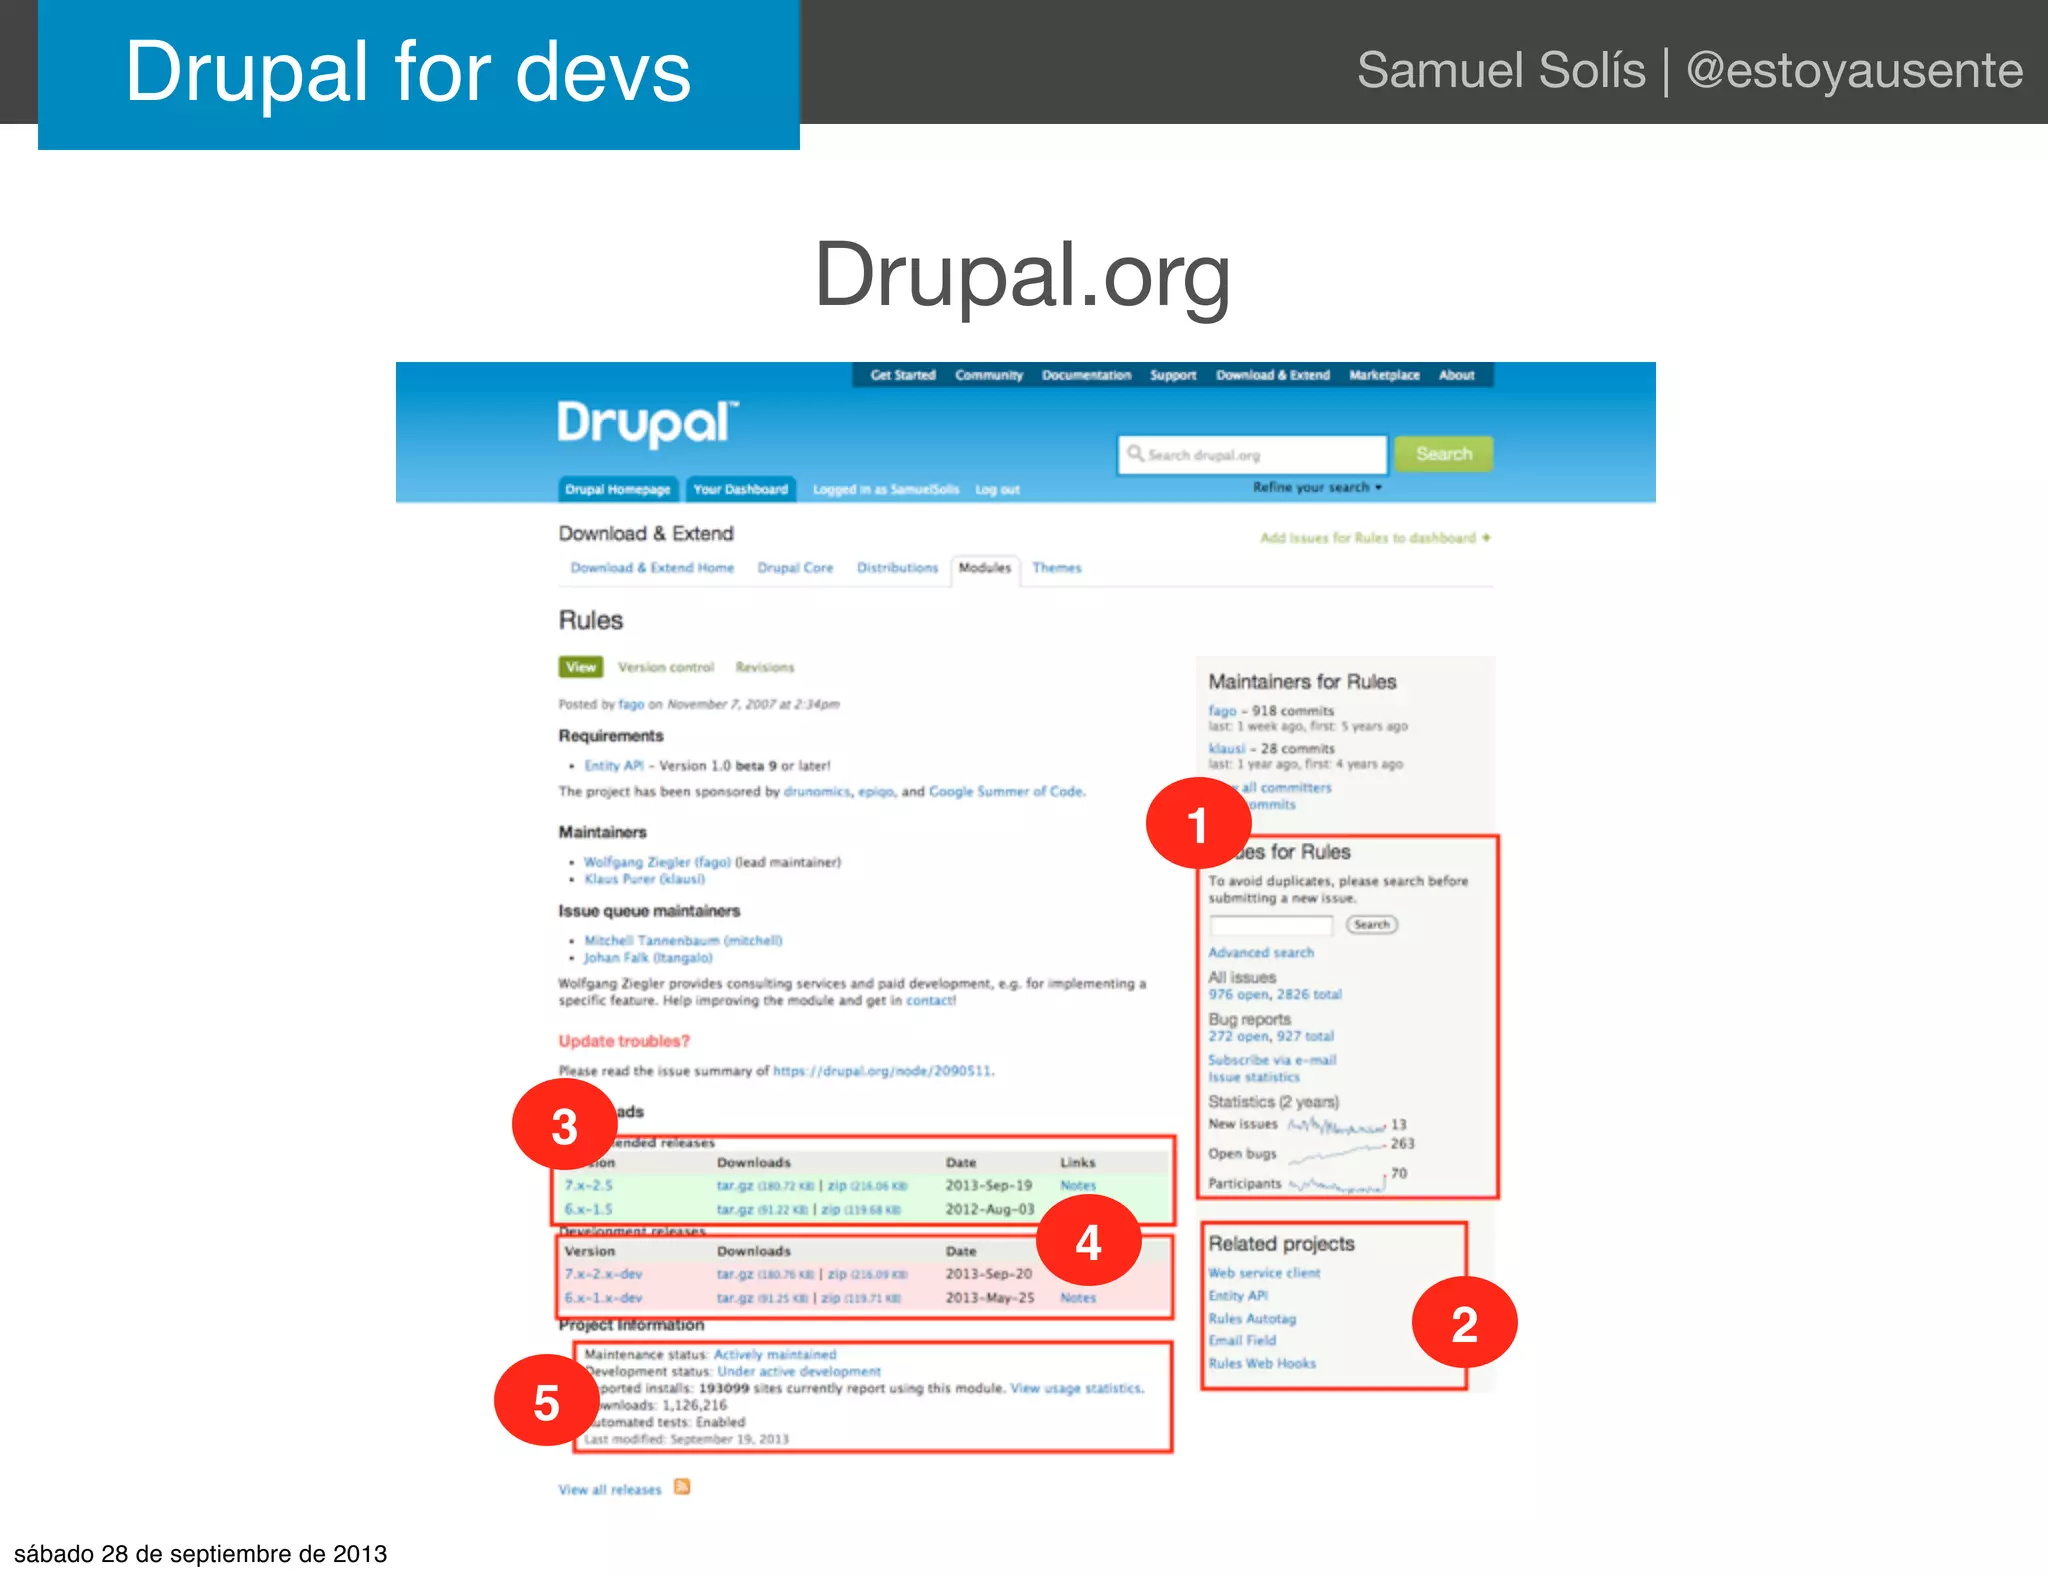Screen dimensions: 2048x1576
Task: Click the fago author link in Posted by
Action: tap(631, 704)
